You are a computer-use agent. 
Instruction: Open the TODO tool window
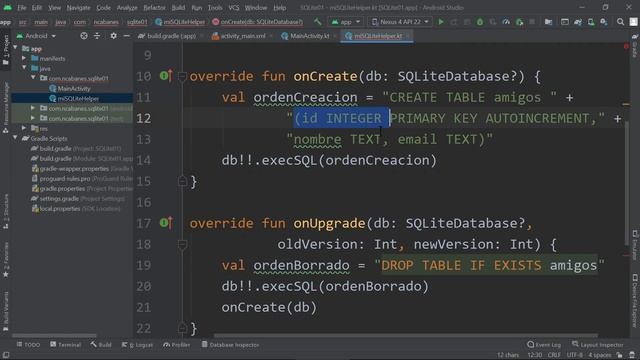click(x=29, y=345)
